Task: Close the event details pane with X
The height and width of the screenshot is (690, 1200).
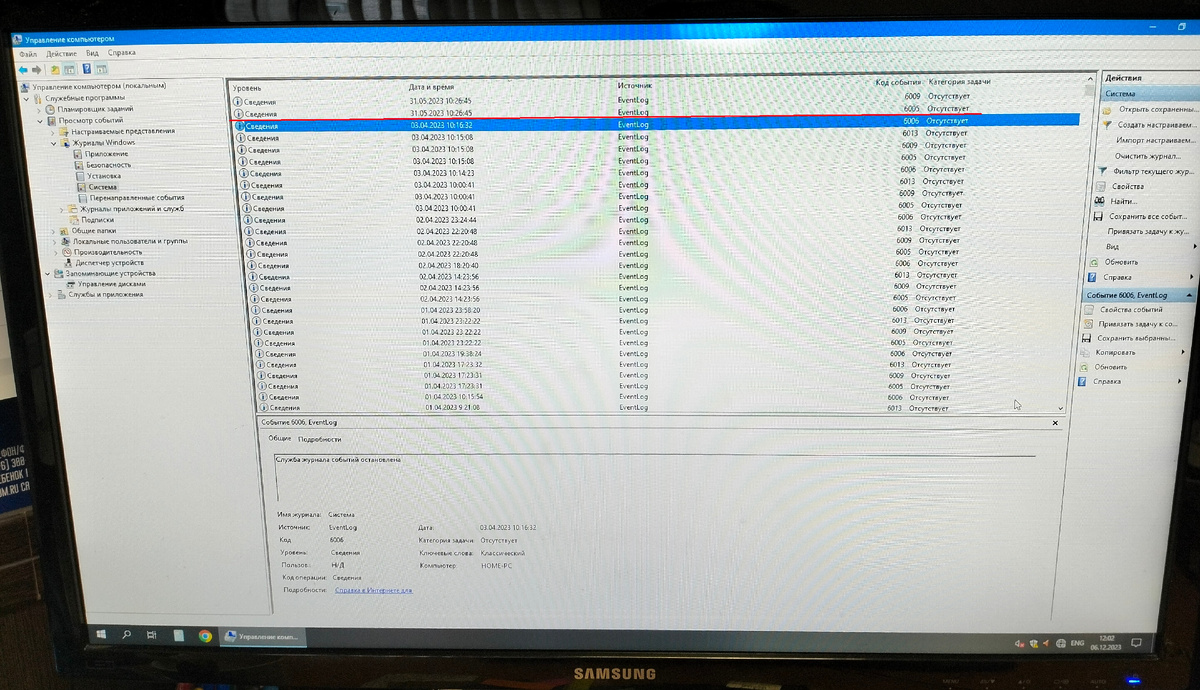Action: coord(1054,424)
